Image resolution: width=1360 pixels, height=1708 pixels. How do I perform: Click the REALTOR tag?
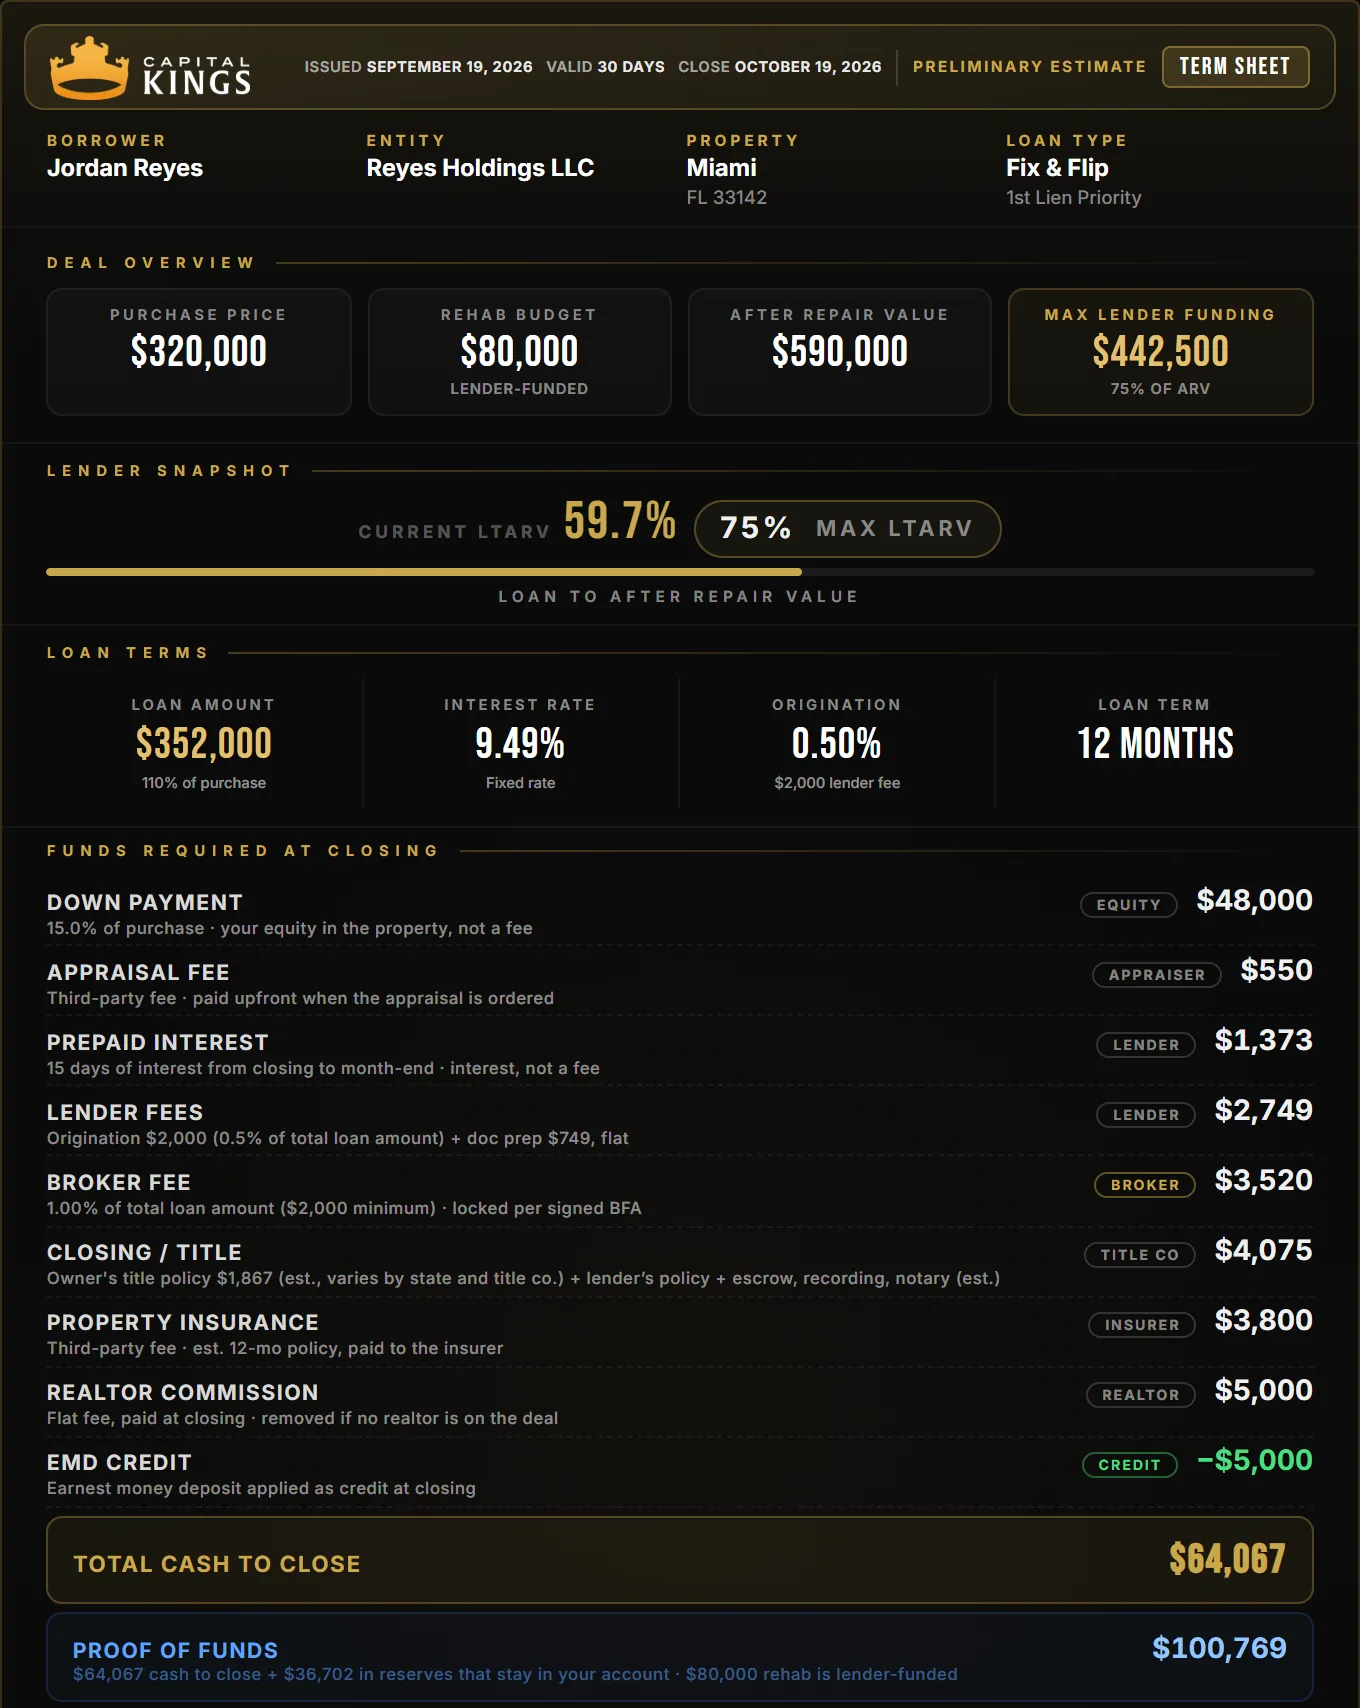(1141, 1395)
